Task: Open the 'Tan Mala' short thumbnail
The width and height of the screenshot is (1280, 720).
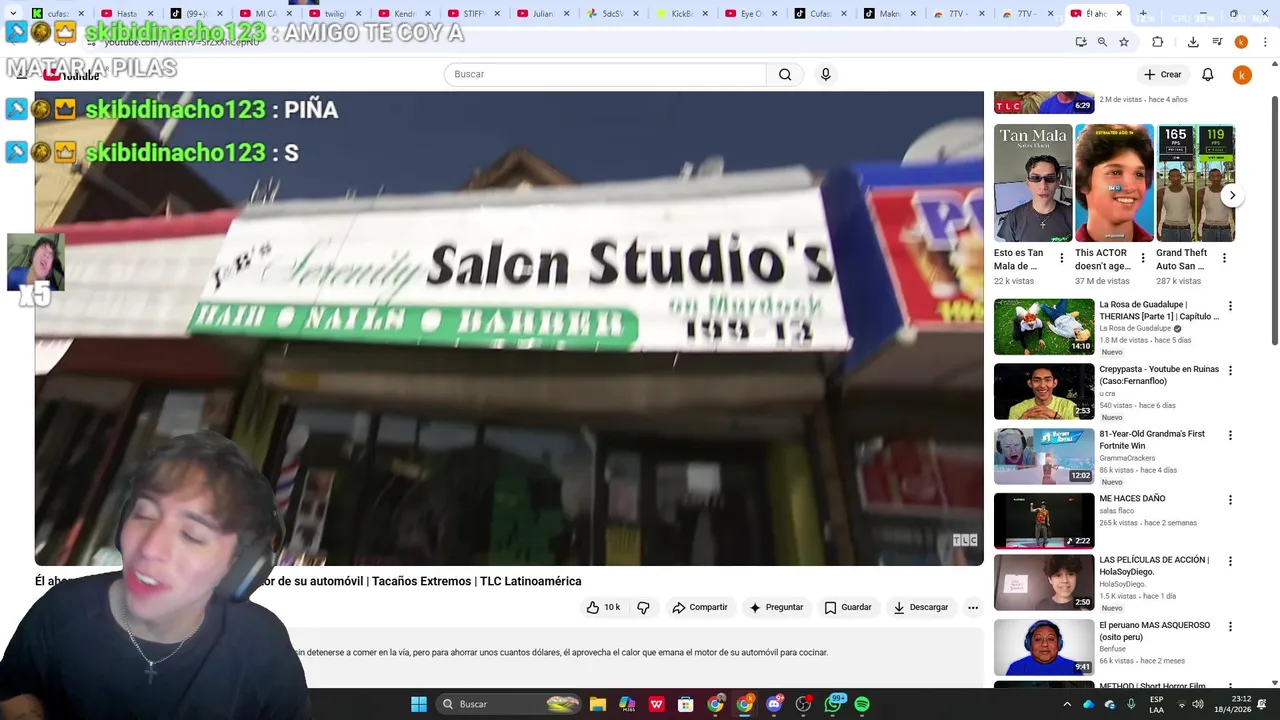Action: point(1033,183)
